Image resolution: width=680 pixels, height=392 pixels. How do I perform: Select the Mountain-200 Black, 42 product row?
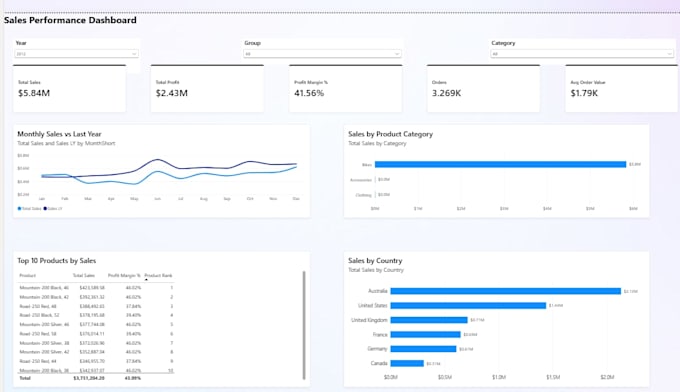tap(96, 297)
